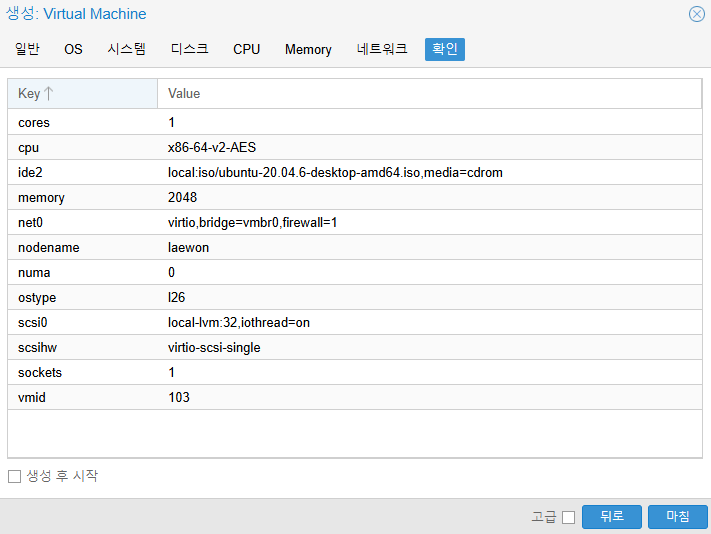This screenshot has height=534, width=711.
Task: Select the vmid value 103
Action: [179, 398]
